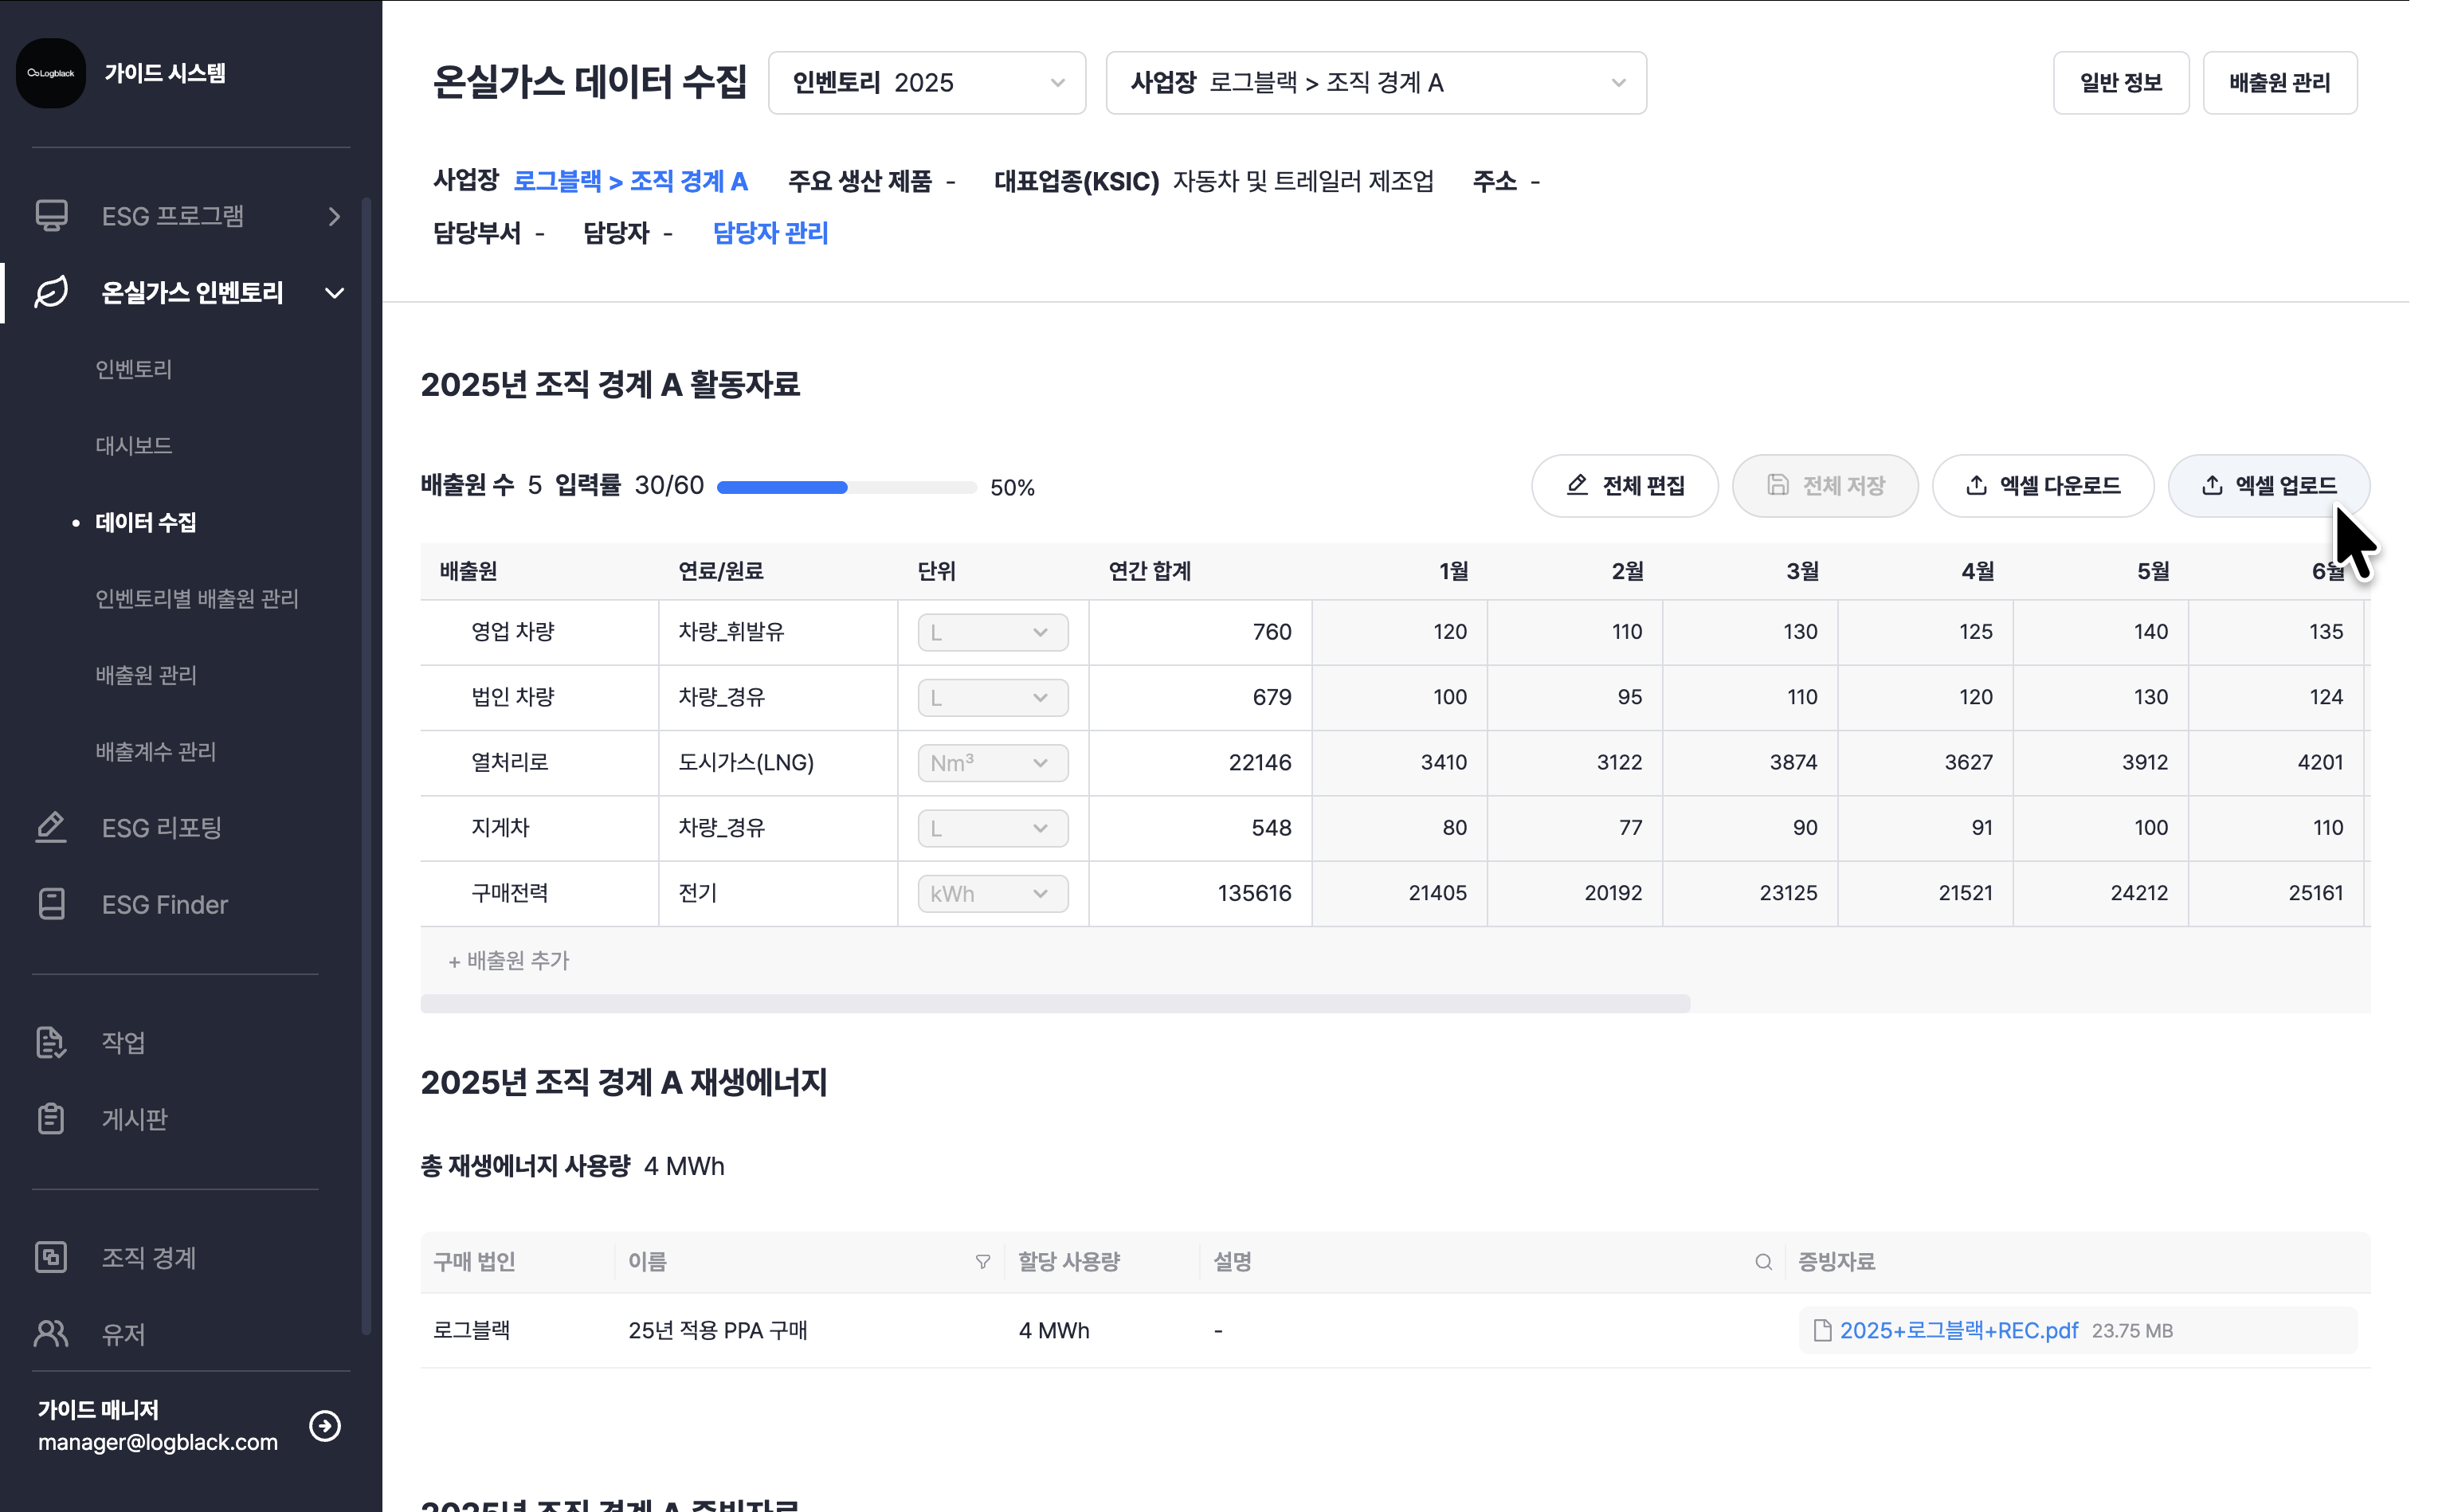Click the 작업 task icon

coord(51,1042)
